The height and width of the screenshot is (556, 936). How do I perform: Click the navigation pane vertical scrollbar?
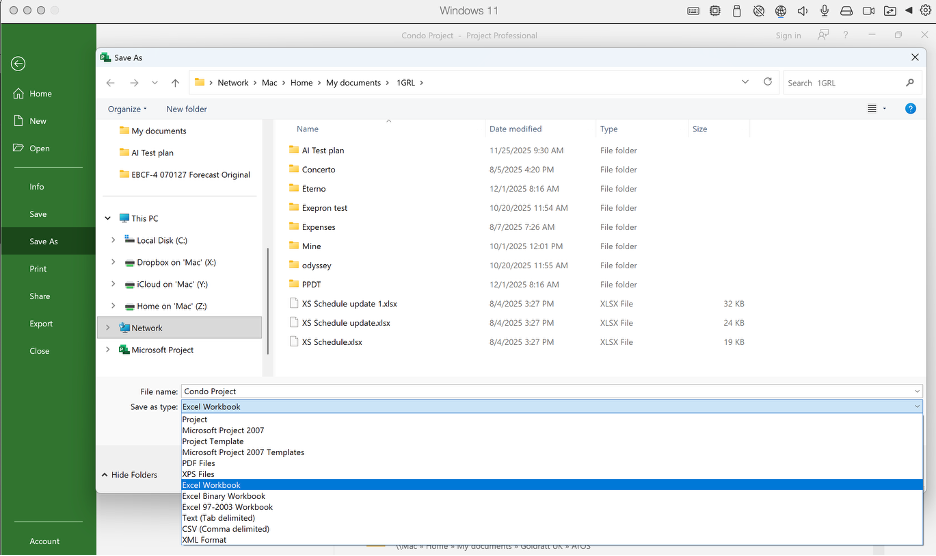click(x=267, y=299)
